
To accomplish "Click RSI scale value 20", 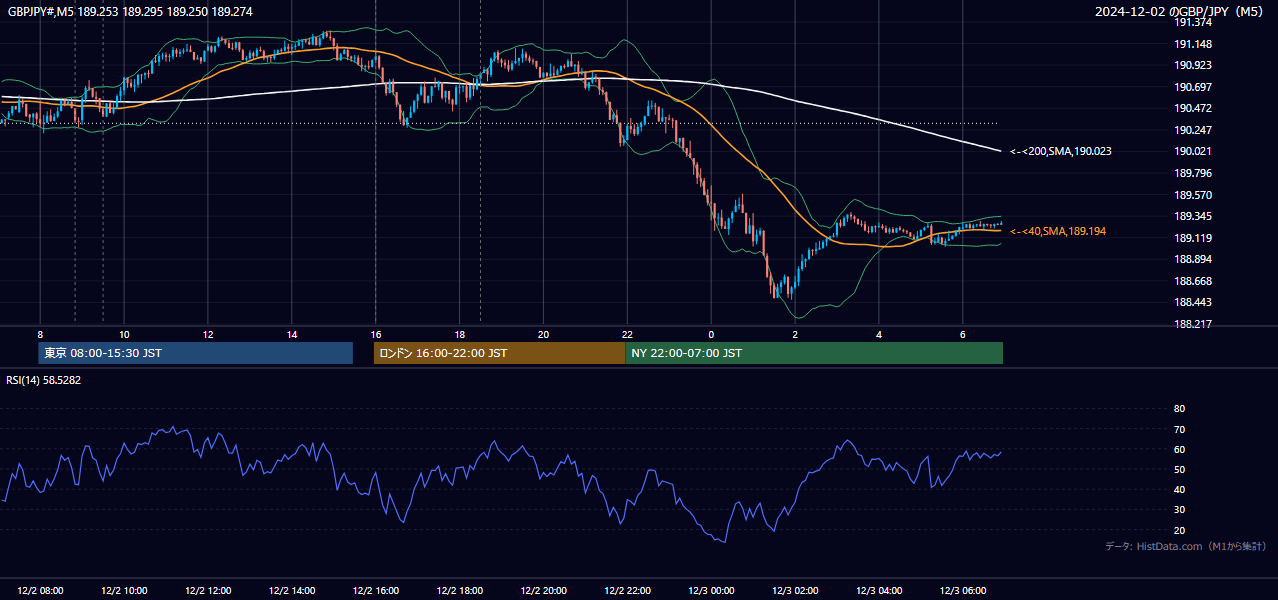I will (1179, 530).
